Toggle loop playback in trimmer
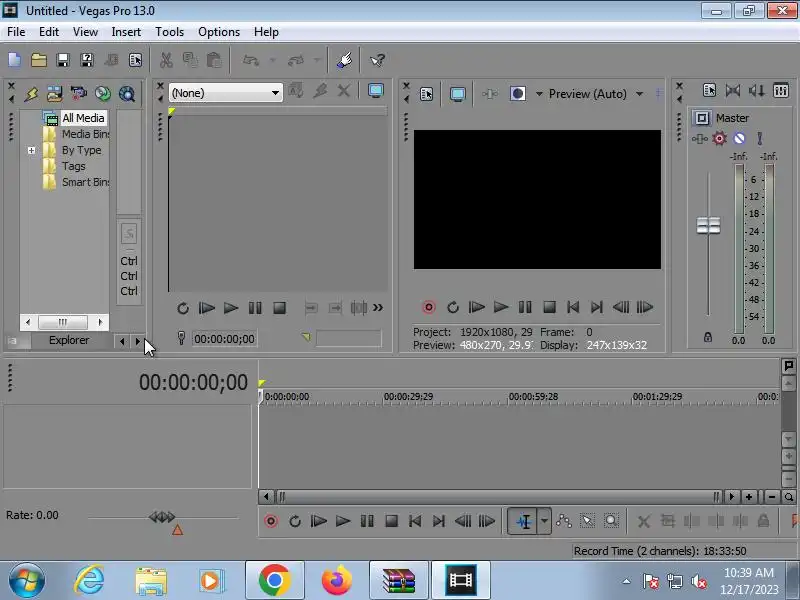This screenshot has height=600, width=800. pyautogui.click(x=183, y=308)
